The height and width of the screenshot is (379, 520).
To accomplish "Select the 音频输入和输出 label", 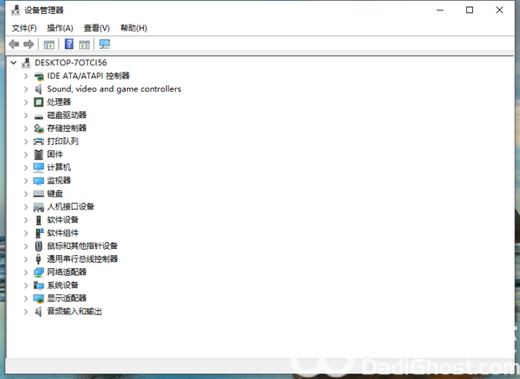I will click(x=74, y=311).
